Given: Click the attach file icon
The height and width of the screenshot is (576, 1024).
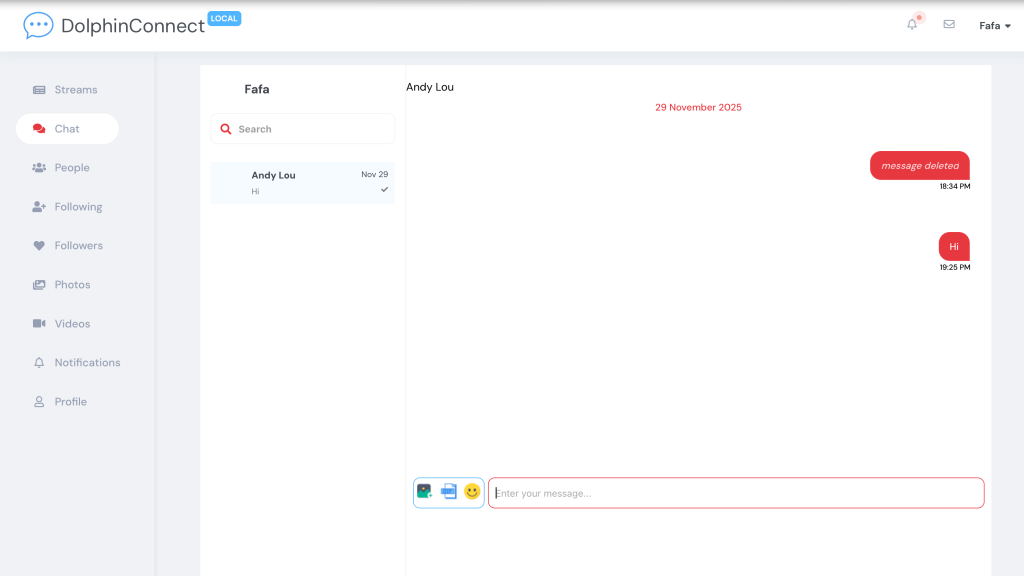Looking at the screenshot, I should tap(449, 492).
